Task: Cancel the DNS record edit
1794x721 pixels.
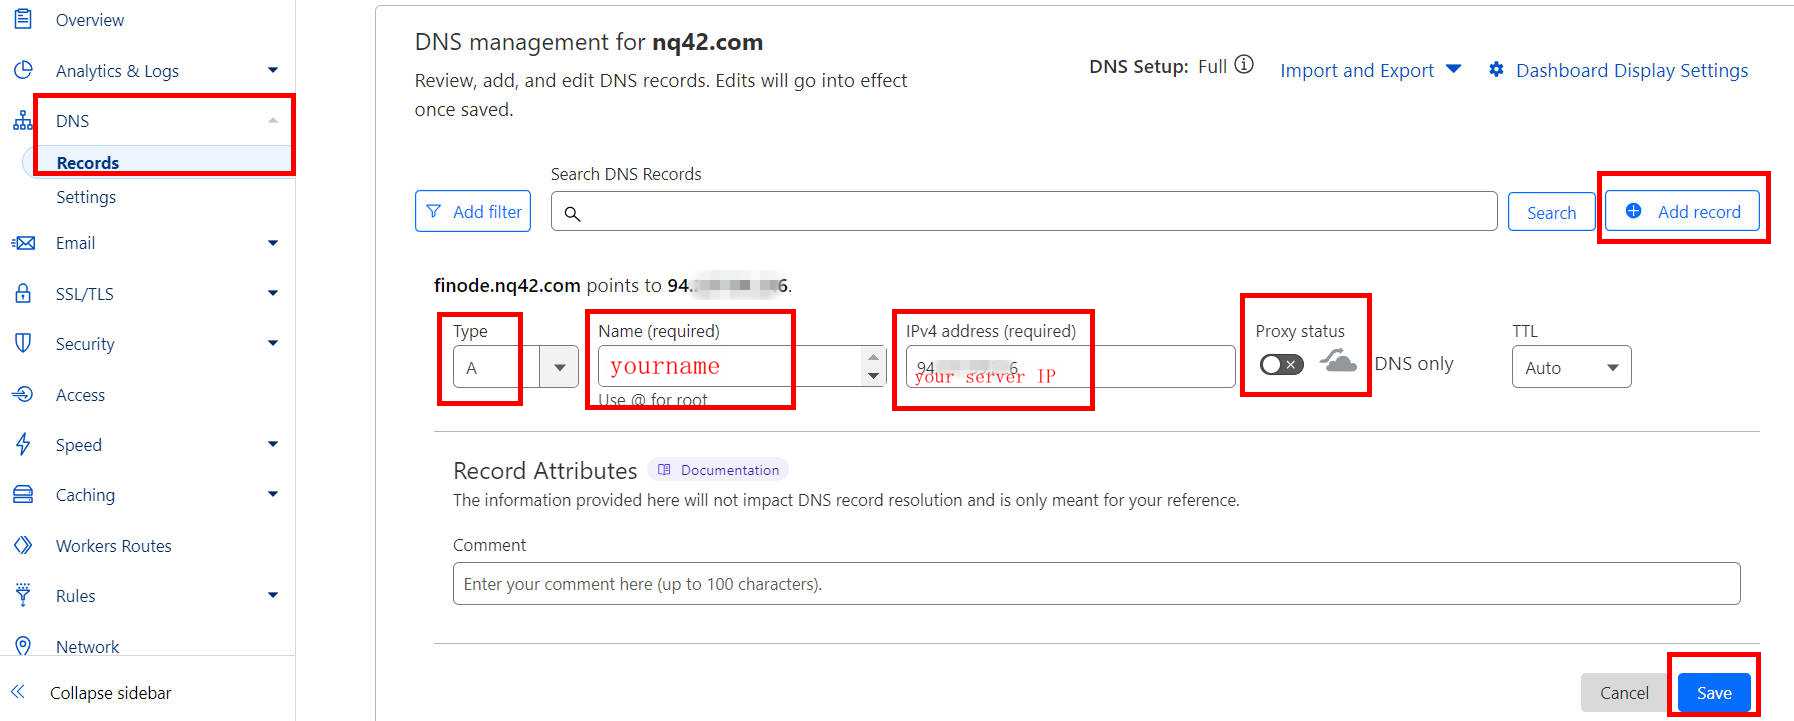Action: pyautogui.click(x=1624, y=692)
